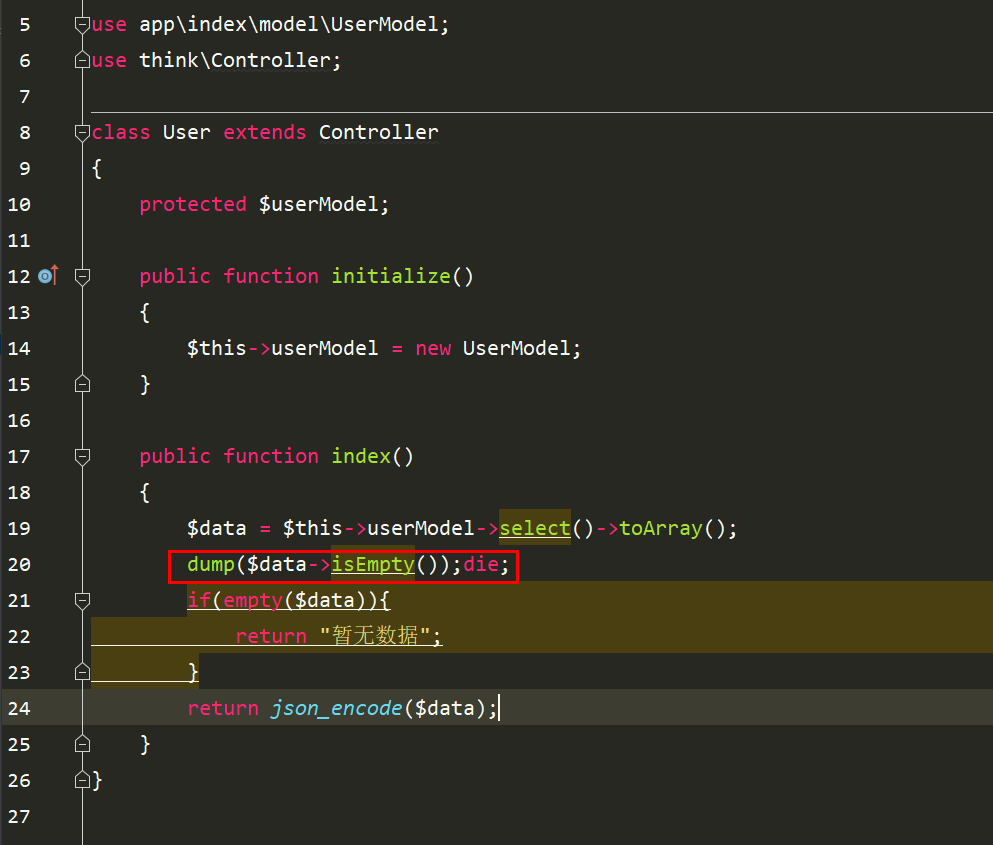
Task: Click fold end marker at line 23
Action: tap(82, 672)
